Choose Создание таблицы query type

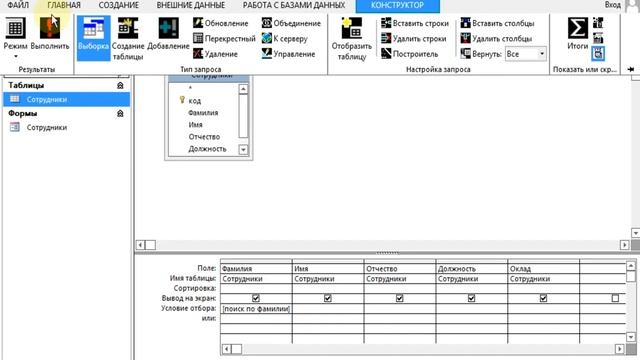click(128, 38)
